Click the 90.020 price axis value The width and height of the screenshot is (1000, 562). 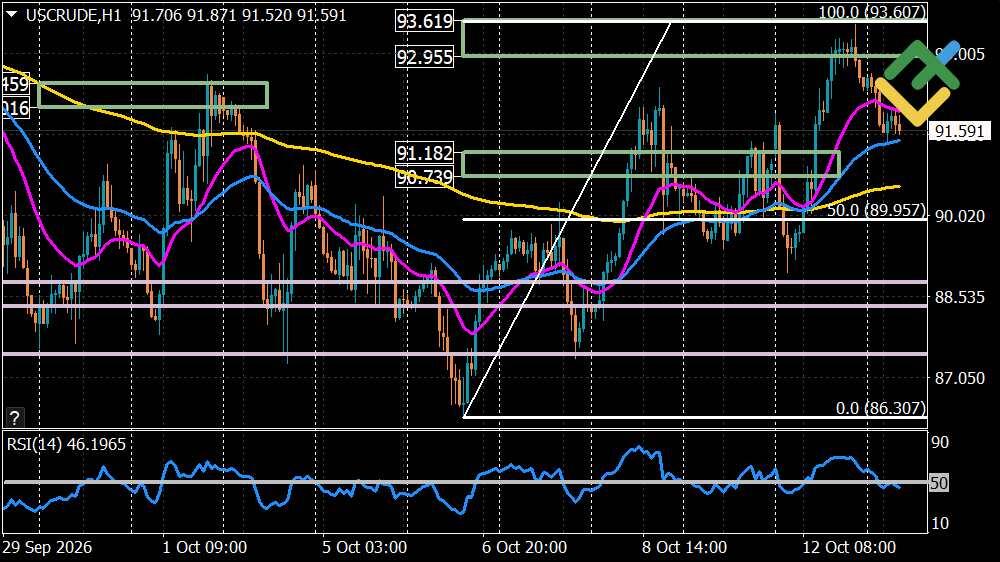click(x=959, y=216)
